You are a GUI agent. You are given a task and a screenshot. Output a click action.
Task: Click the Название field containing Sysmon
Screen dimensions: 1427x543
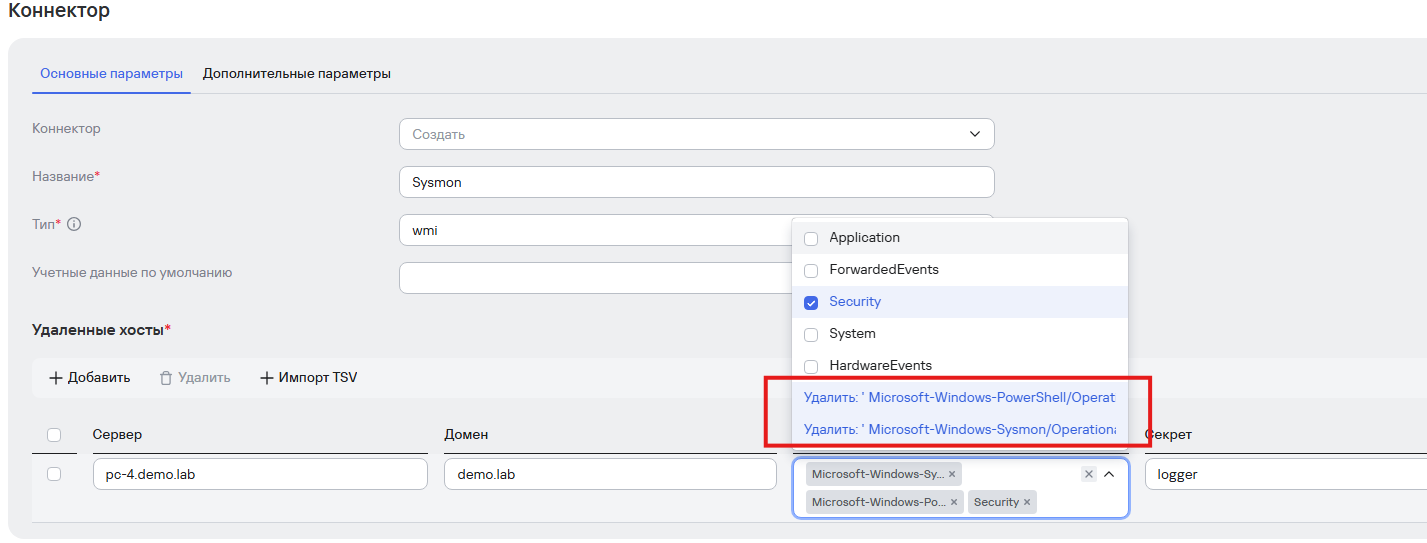tap(696, 182)
